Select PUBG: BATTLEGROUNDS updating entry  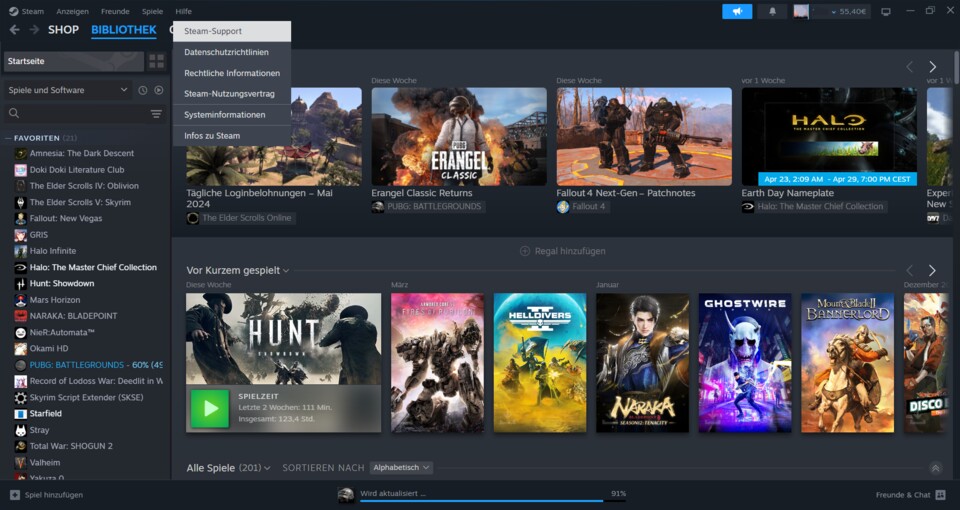coord(89,365)
